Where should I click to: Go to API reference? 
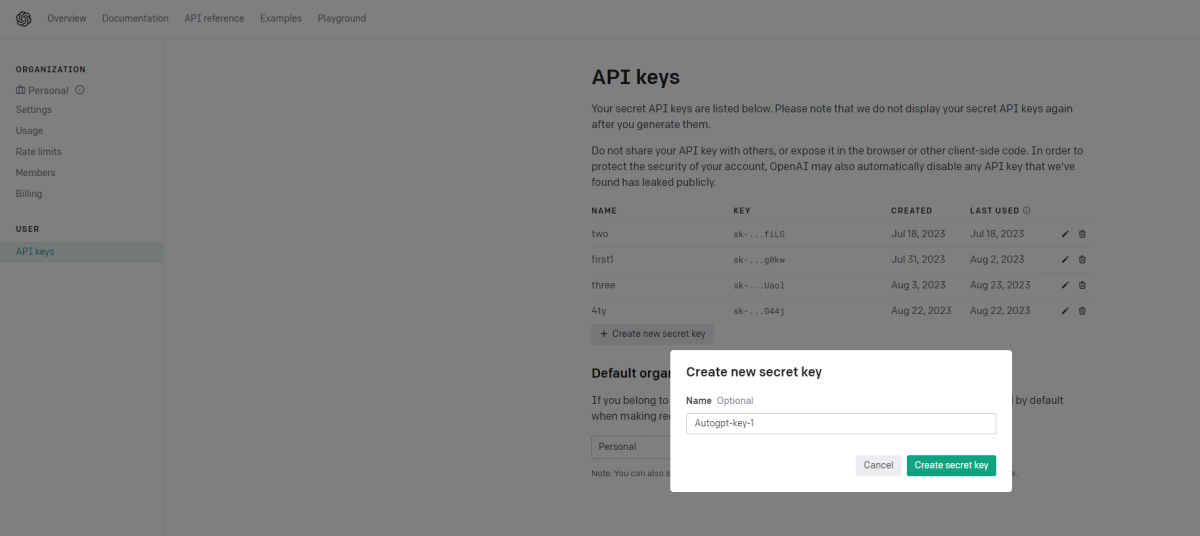(214, 19)
